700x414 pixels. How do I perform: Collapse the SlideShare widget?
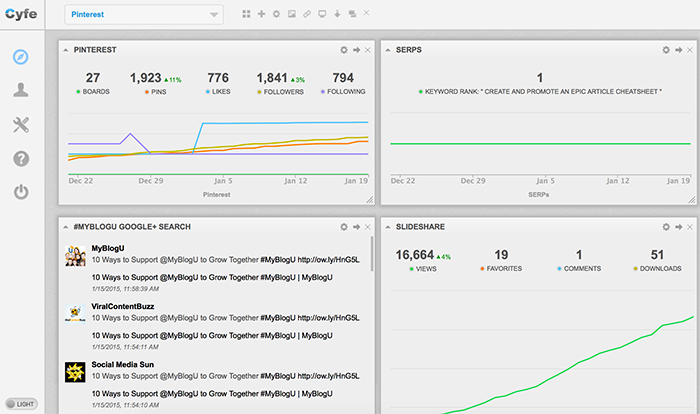(x=389, y=228)
